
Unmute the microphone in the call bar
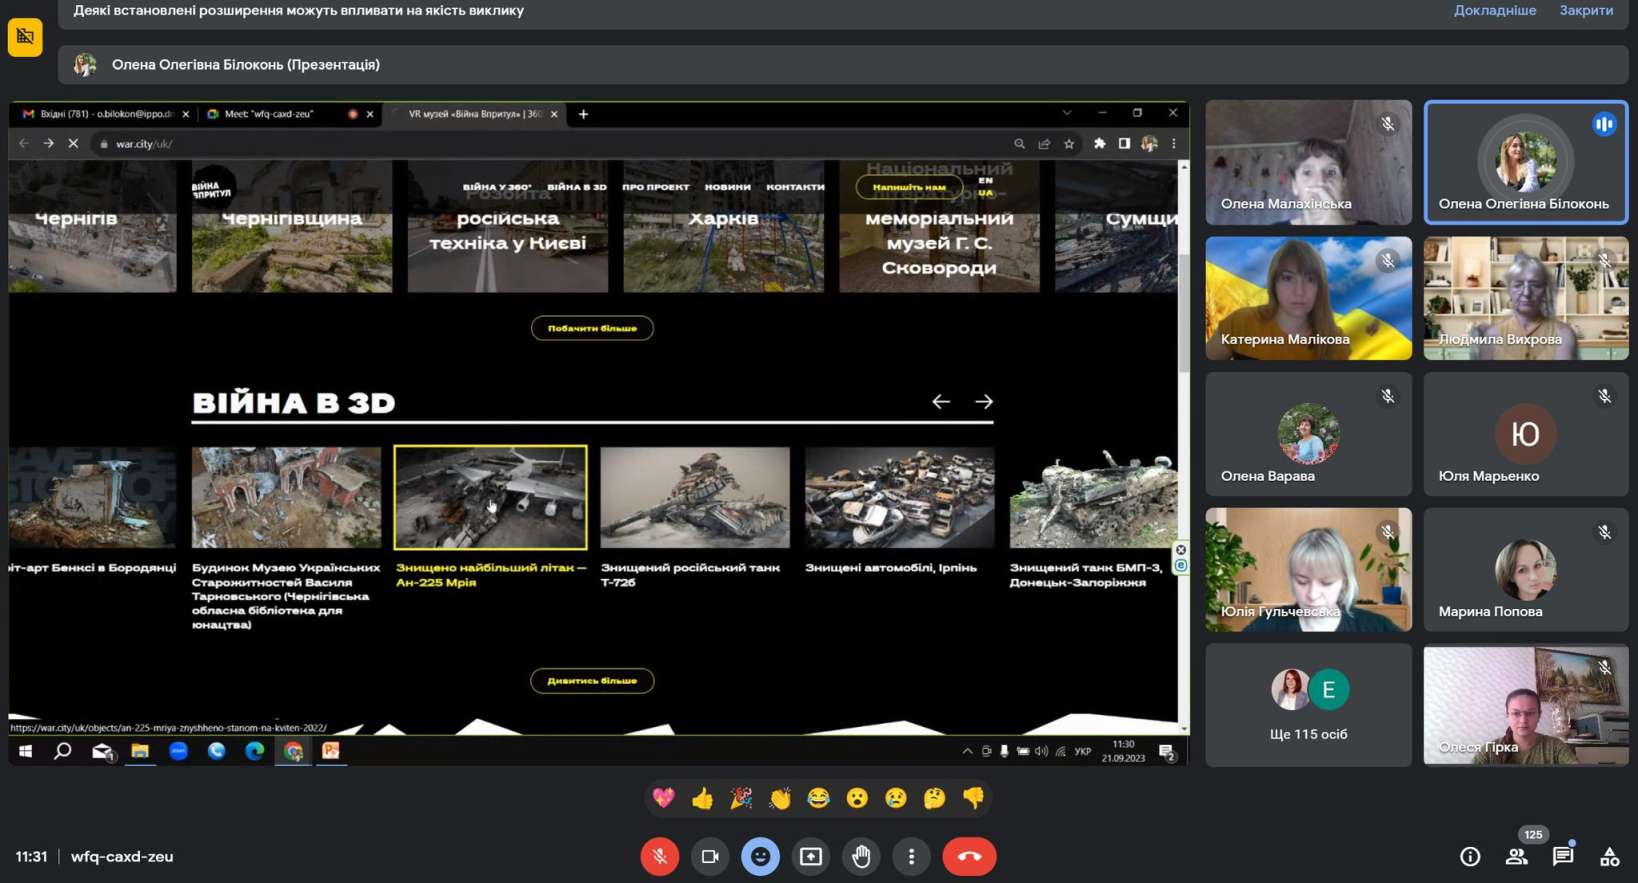pos(660,857)
